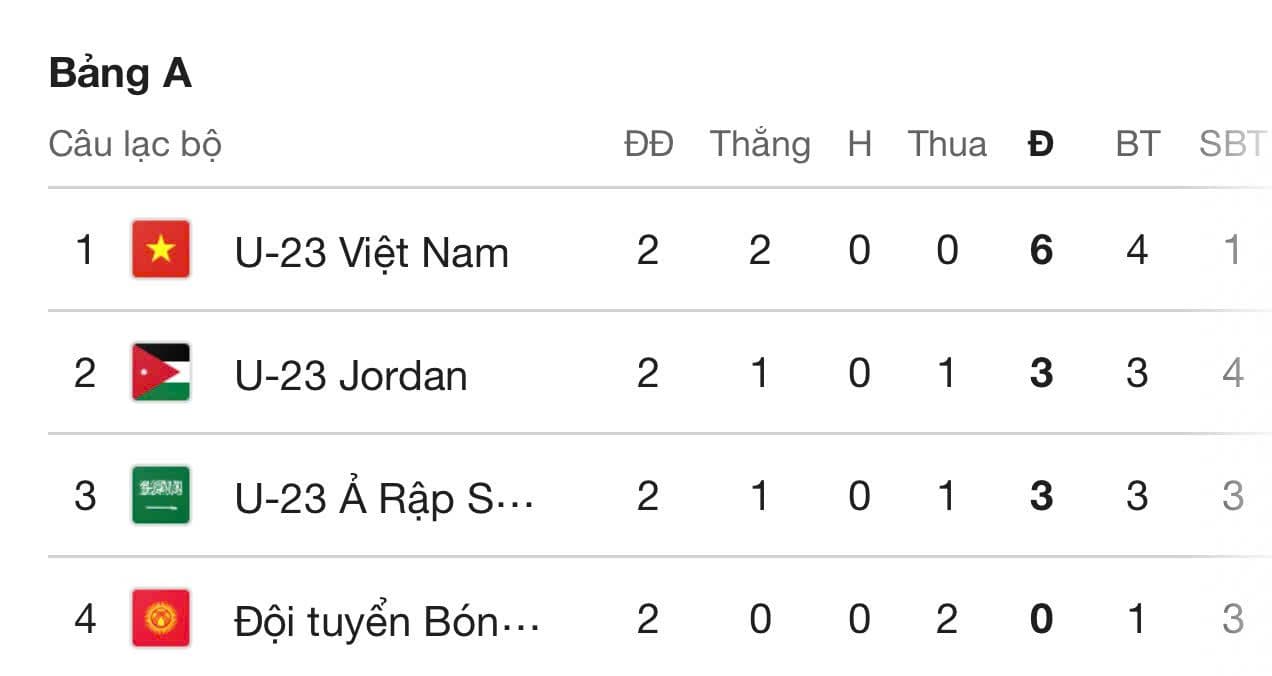Click rank number 2 beside Jordan
This screenshot has height=676, width=1272.
pyautogui.click(x=85, y=373)
